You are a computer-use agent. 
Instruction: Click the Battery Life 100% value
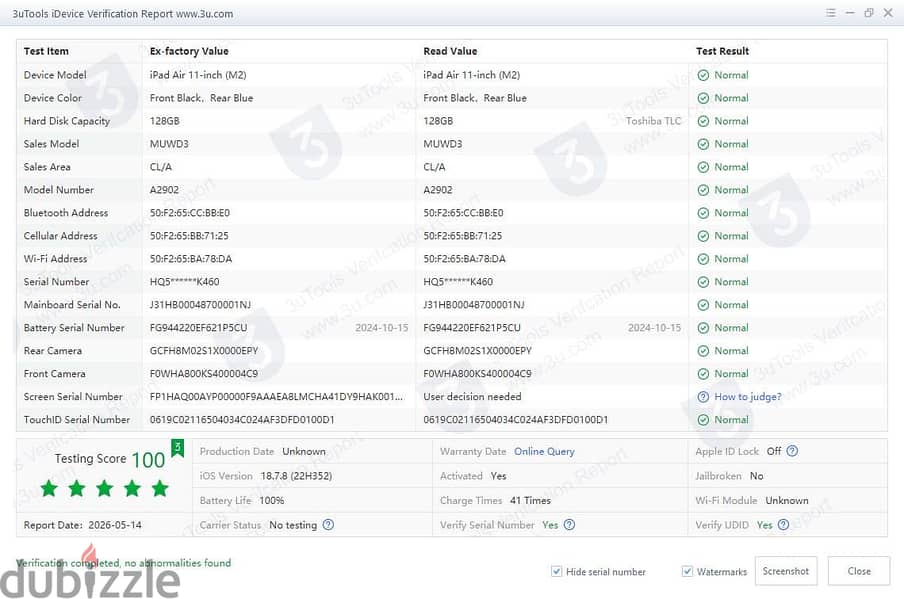(x=272, y=500)
